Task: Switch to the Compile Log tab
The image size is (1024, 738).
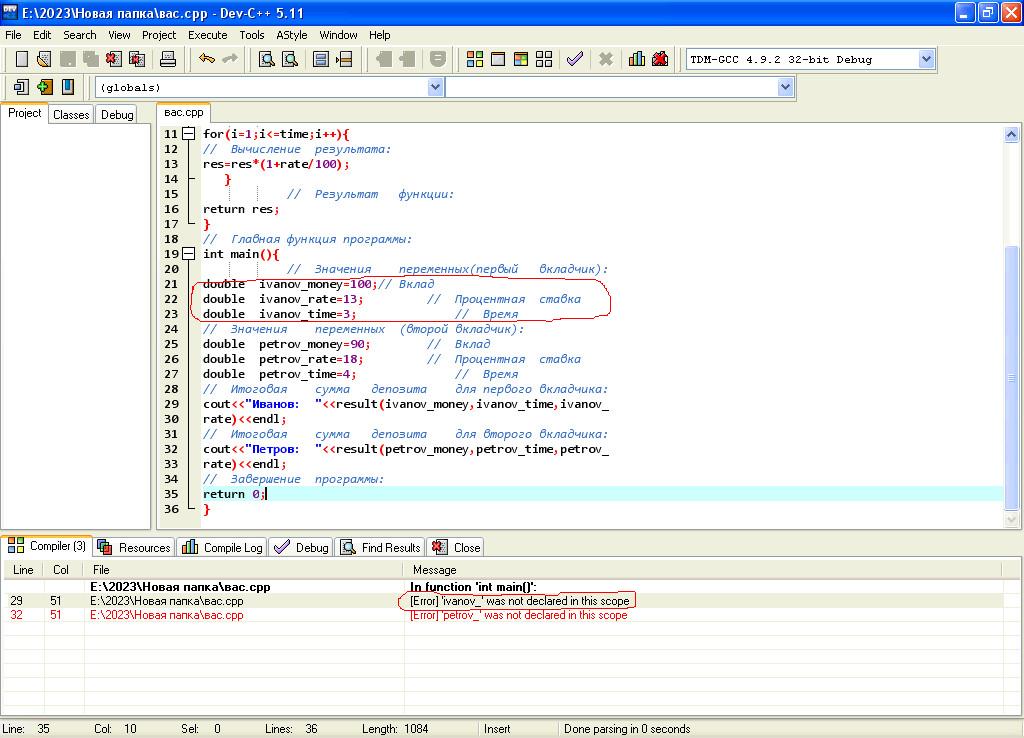Action: (223, 547)
